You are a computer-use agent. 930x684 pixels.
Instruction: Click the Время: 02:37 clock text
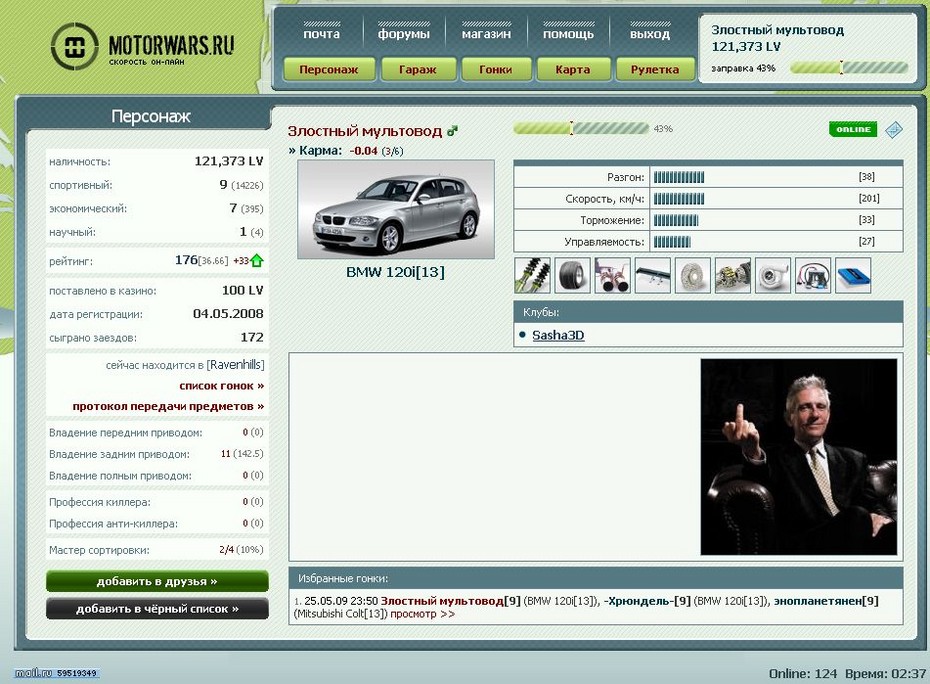coord(886,674)
